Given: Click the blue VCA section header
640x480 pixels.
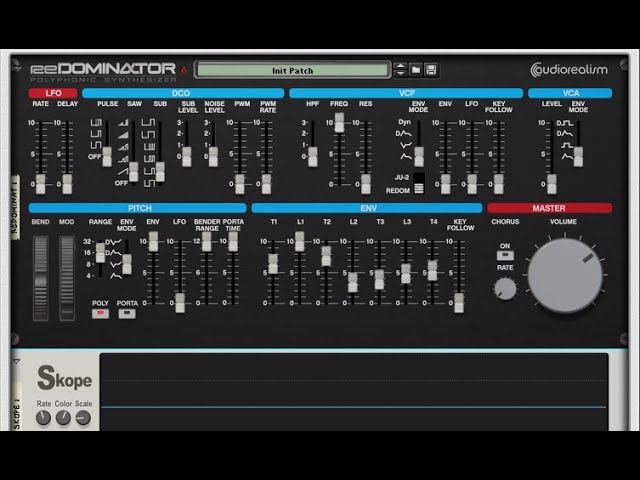Looking at the screenshot, I should [570, 93].
